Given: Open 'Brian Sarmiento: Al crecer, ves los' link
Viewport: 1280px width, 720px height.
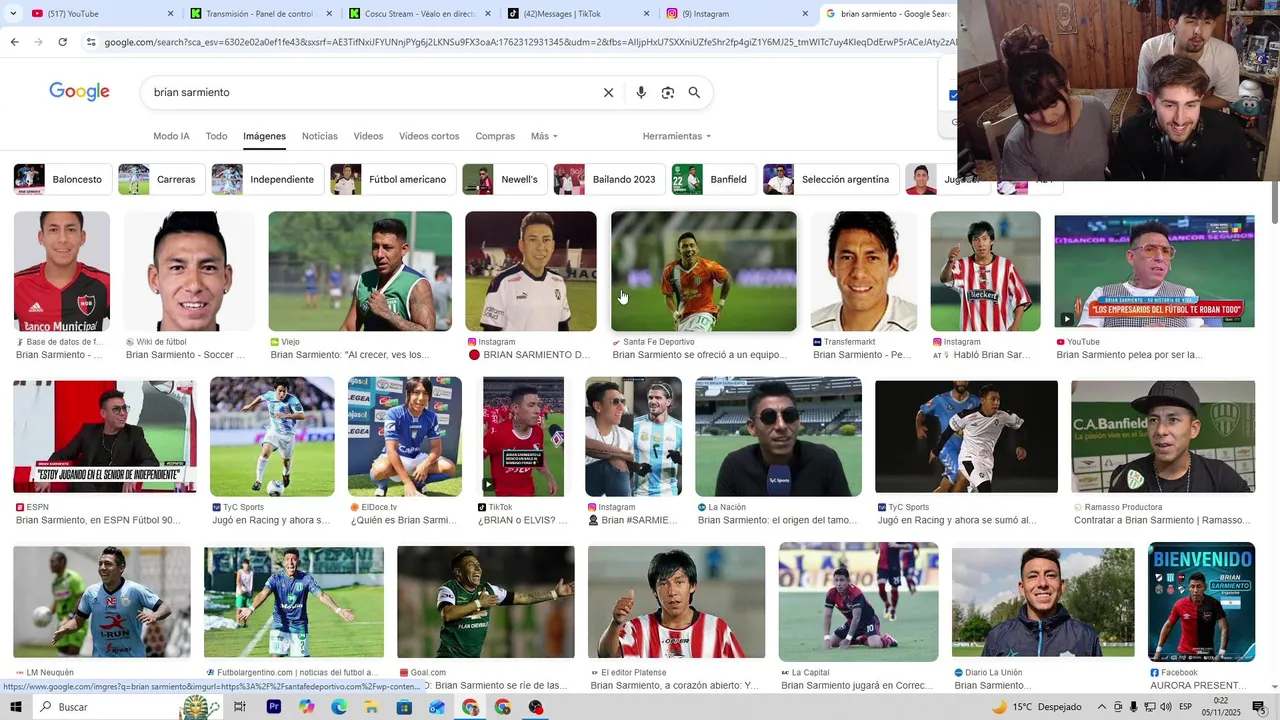Looking at the screenshot, I should pos(350,355).
